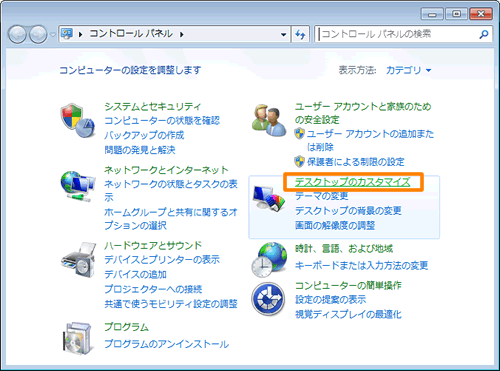Open 設定の提案の表示 link
The width and height of the screenshot is (500, 371).
click(330, 300)
